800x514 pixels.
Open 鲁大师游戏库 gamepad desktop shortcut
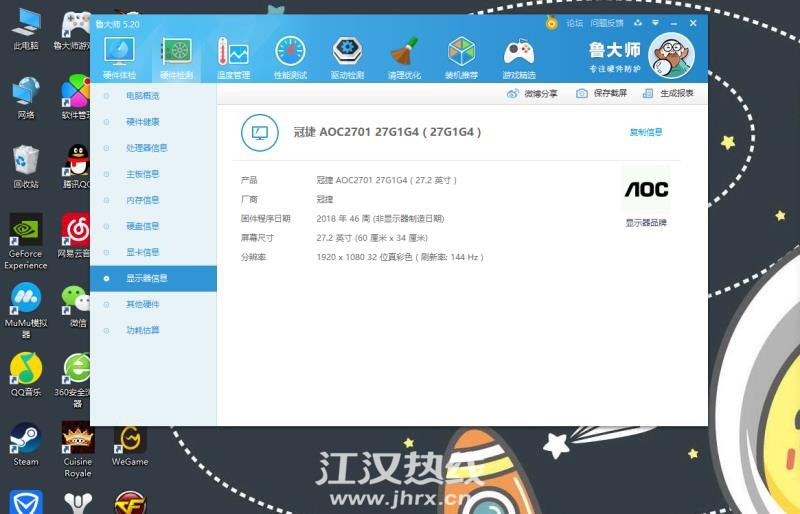click(72, 30)
